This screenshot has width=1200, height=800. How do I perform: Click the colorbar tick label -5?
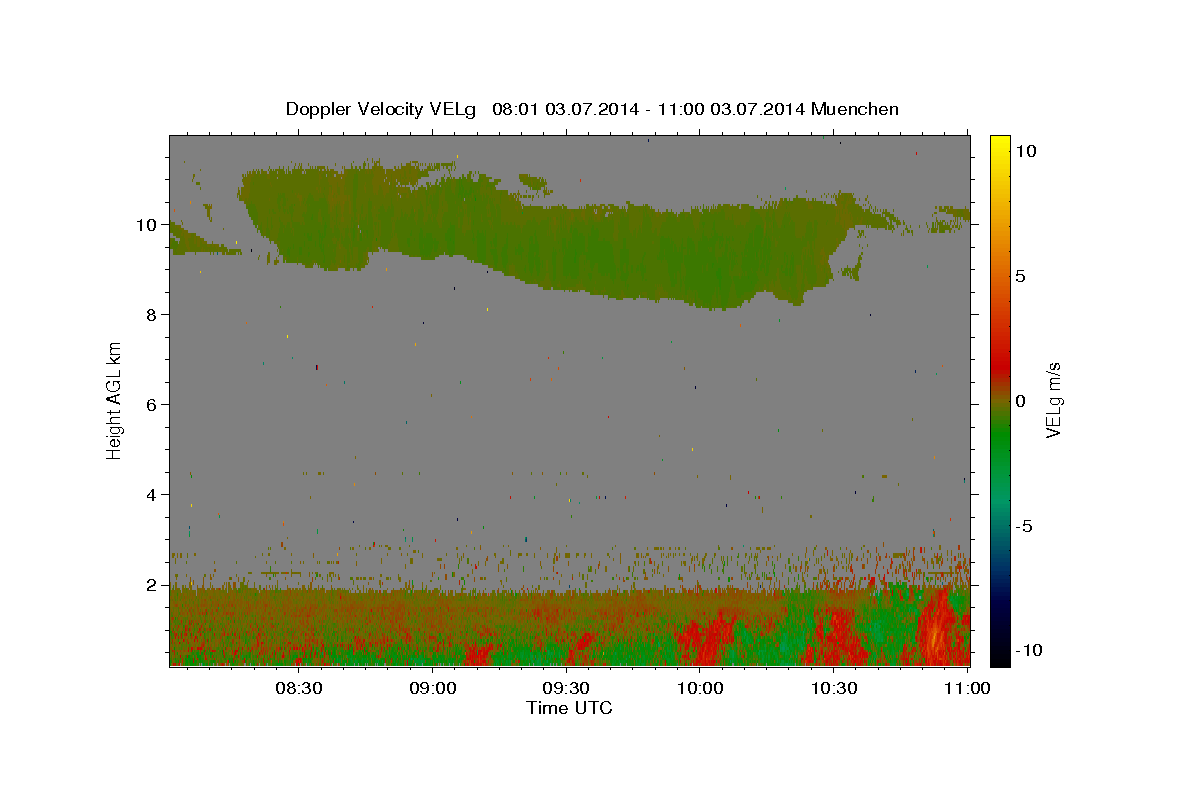(1025, 526)
